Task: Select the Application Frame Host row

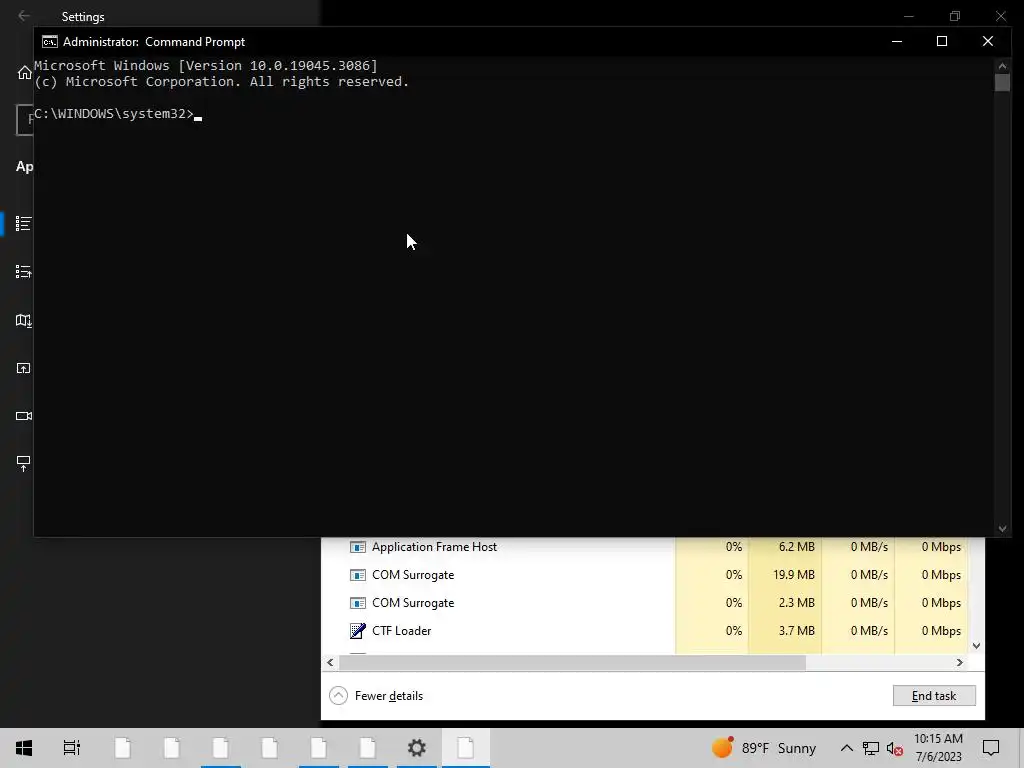Action: click(x=645, y=547)
